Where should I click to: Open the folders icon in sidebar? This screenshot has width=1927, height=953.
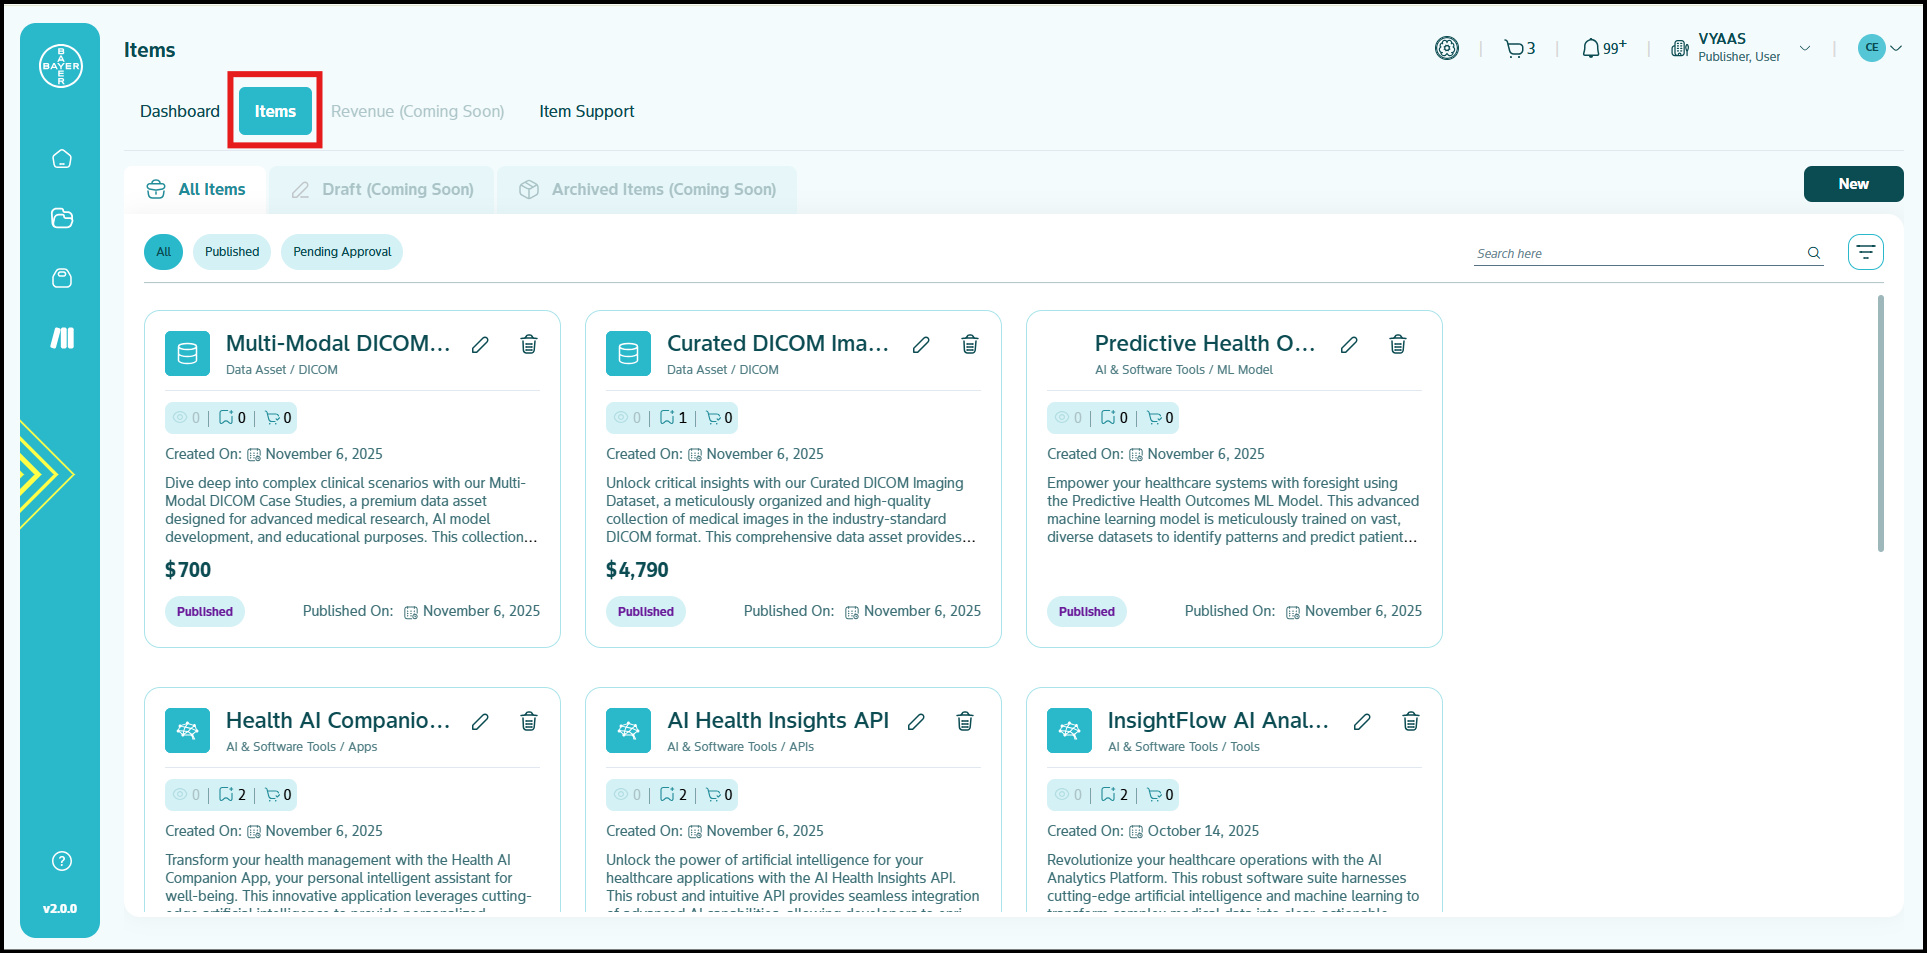click(62, 218)
